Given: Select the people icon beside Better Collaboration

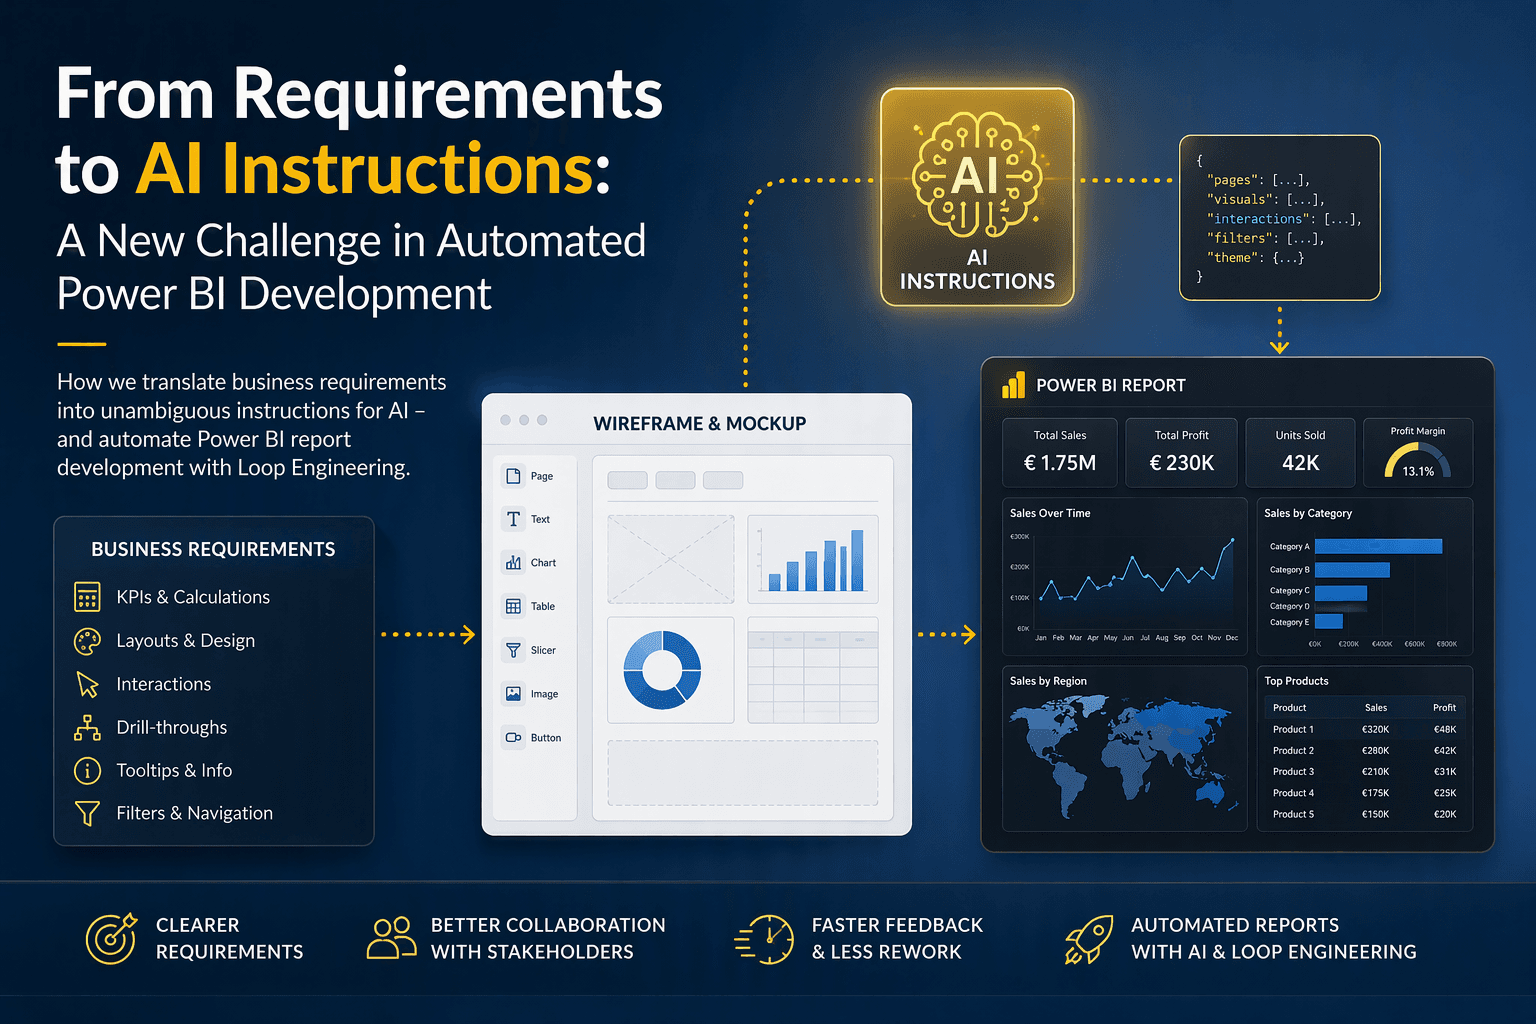Looking at the screenshot, I should (x=392, y=938).
